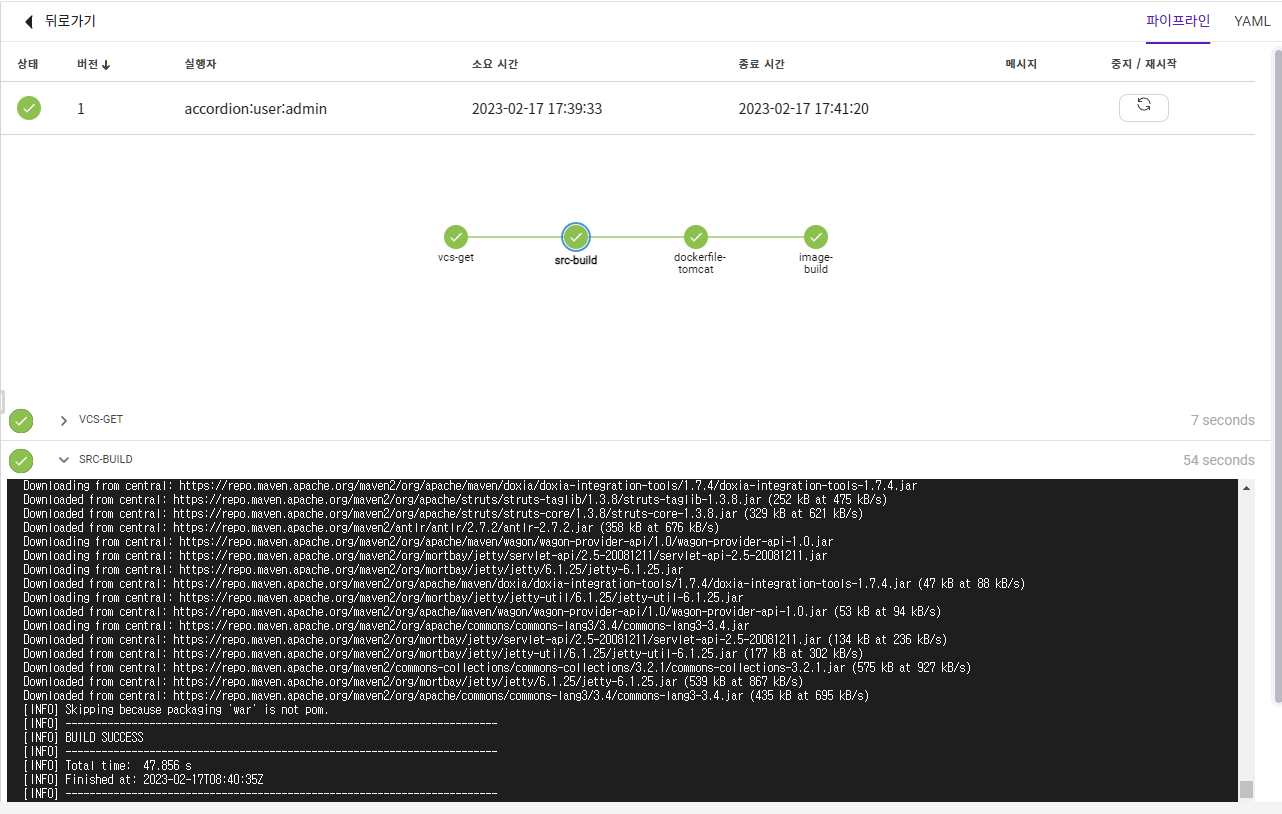Click the 실행자 column header
Image resolution: width=1282 pixels, height=814 pixels.
[x=201, y=64]
